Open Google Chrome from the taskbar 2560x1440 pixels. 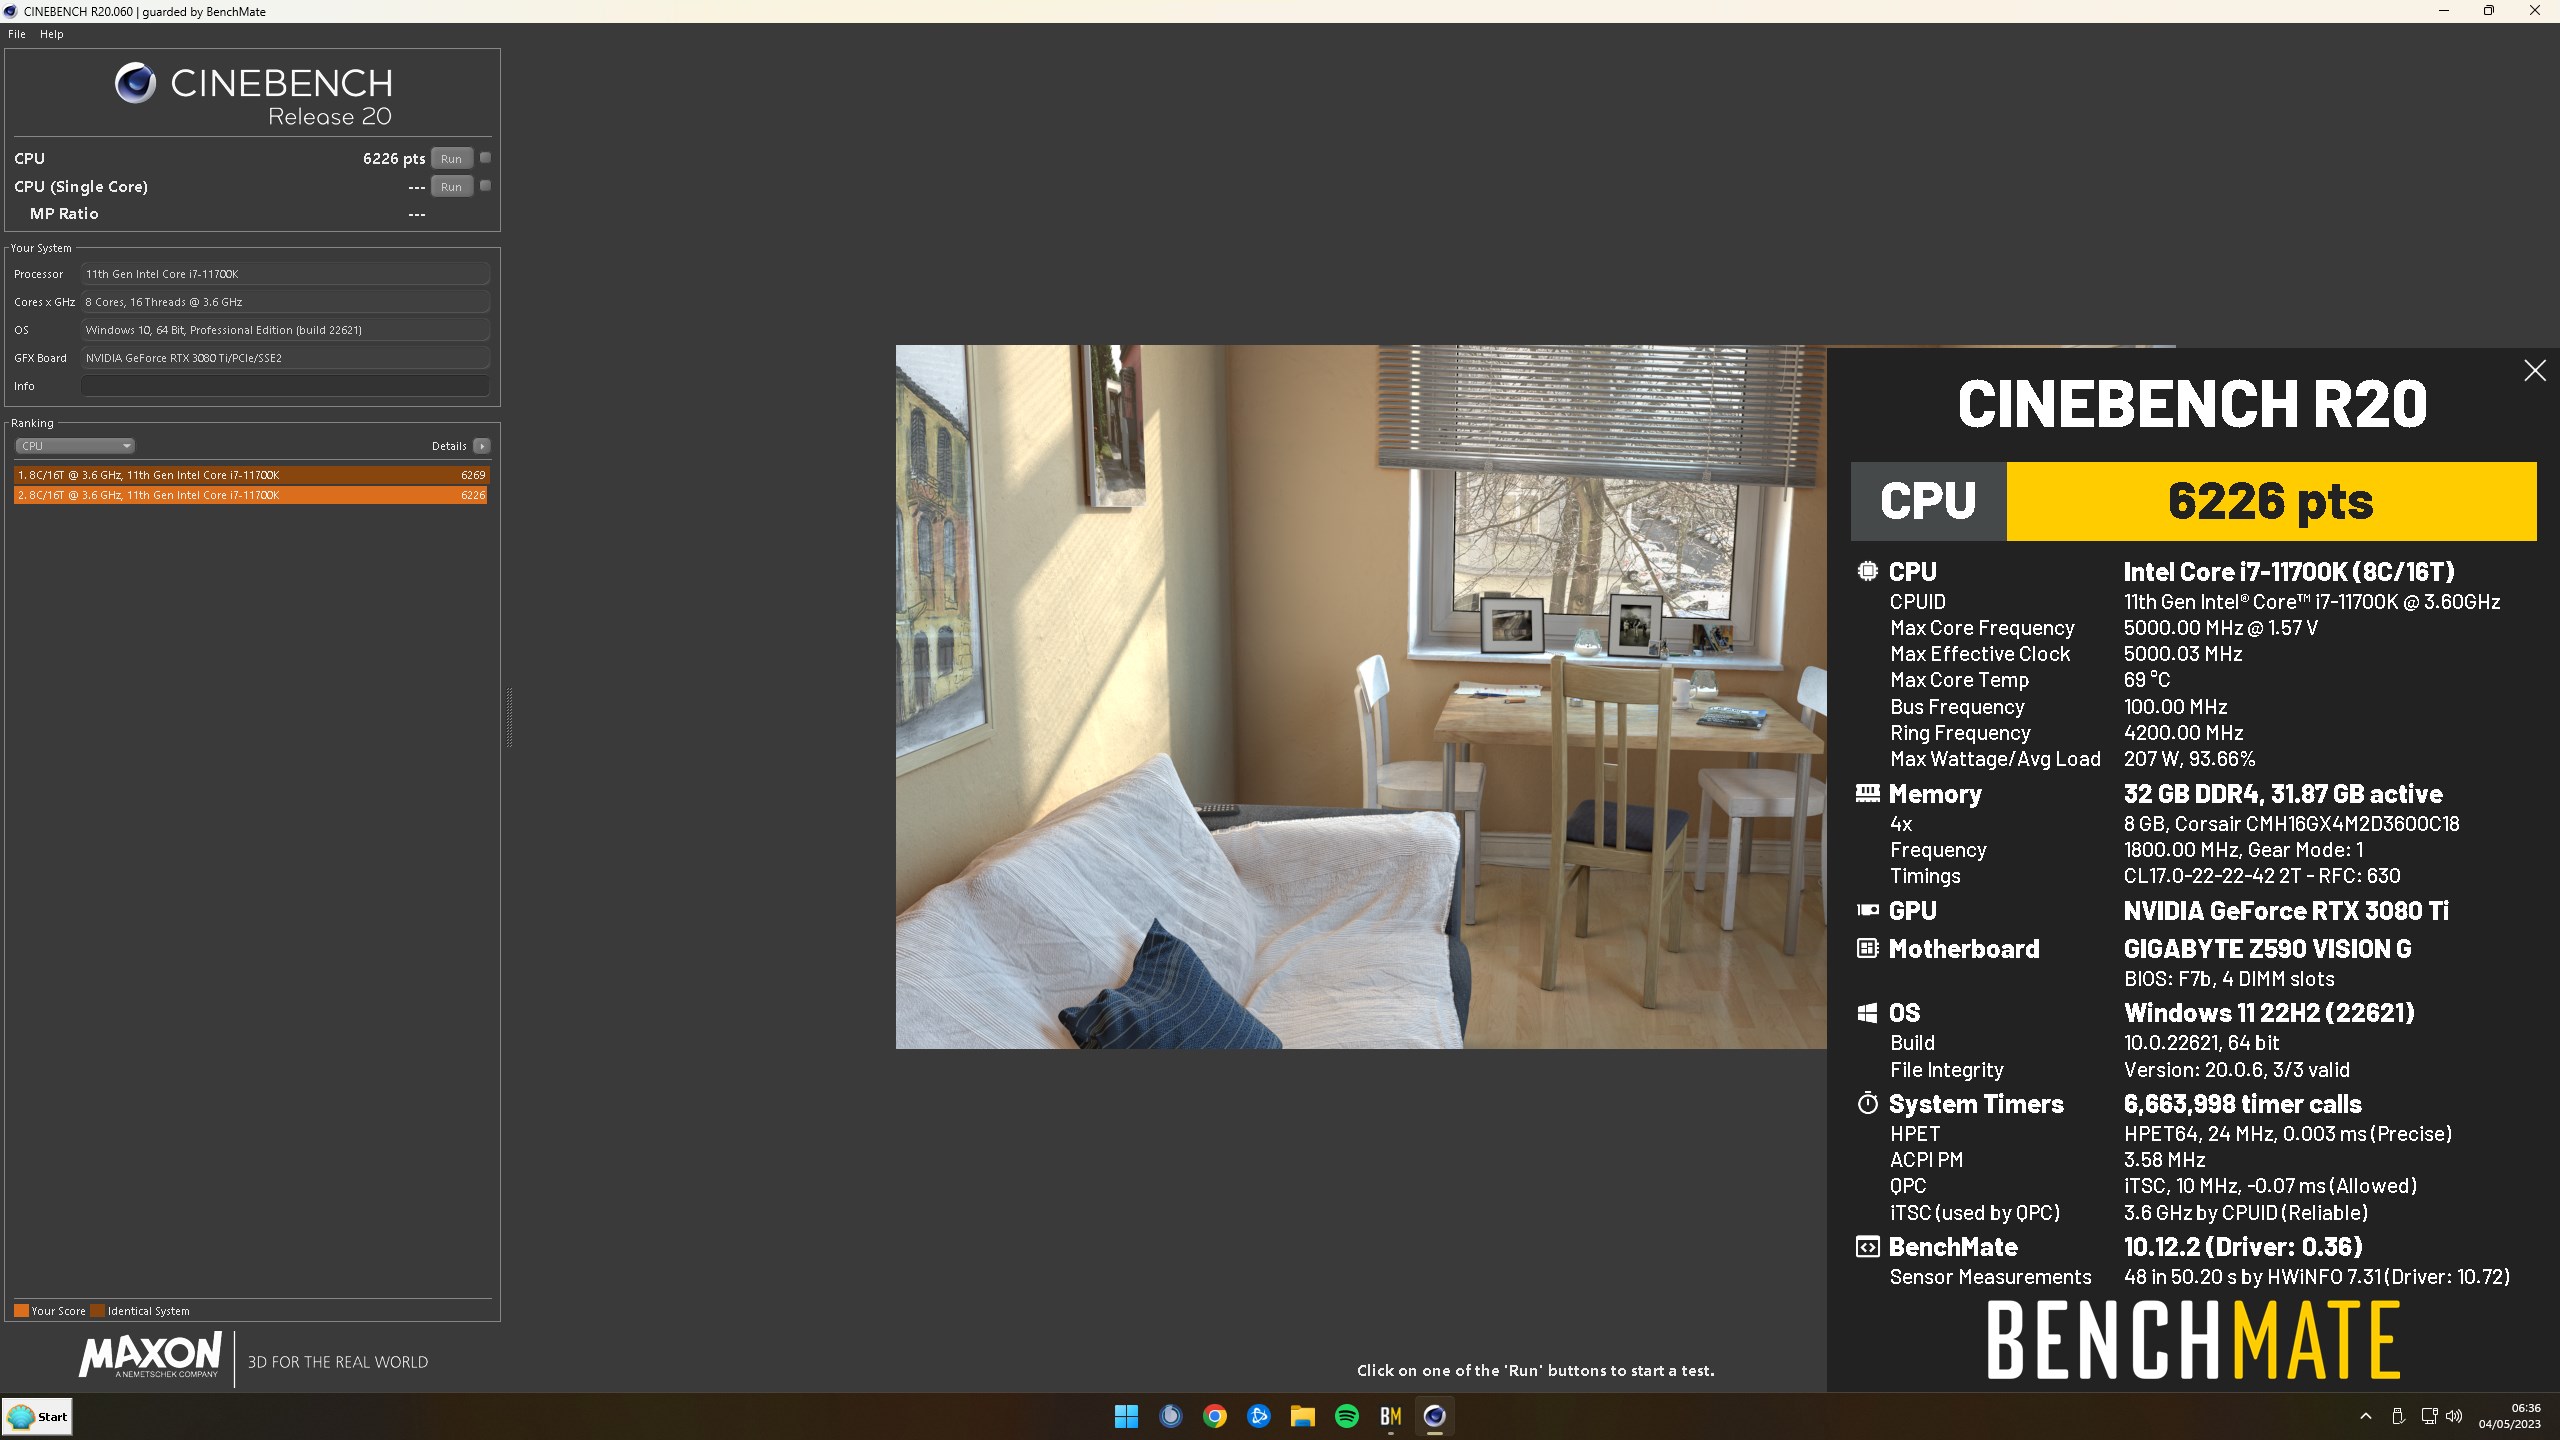tap(1214, 1416)
